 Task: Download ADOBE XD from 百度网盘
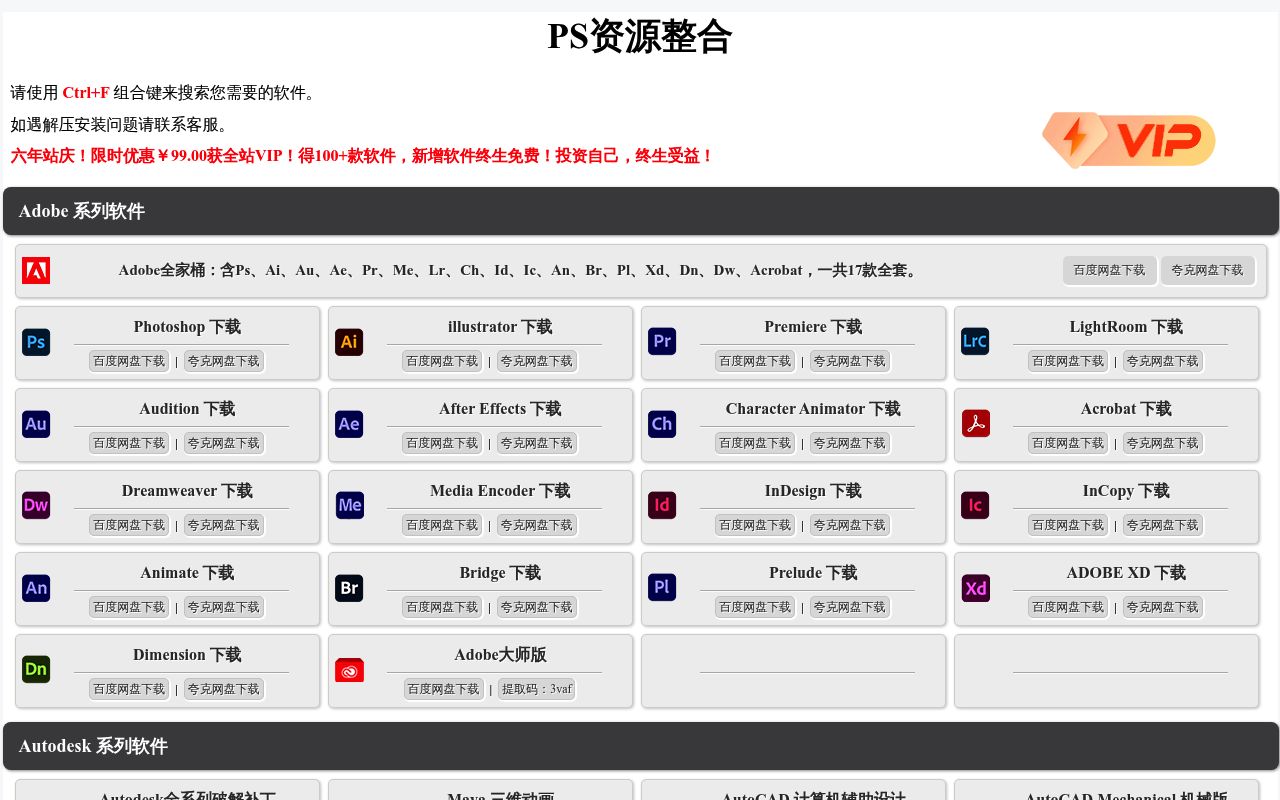tap(1068, 607)
